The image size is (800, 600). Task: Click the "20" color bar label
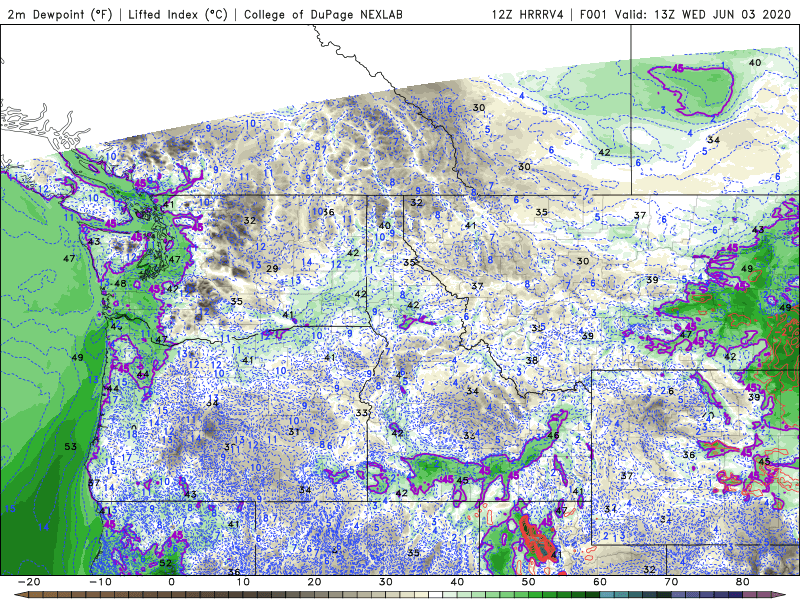(314, 582)
